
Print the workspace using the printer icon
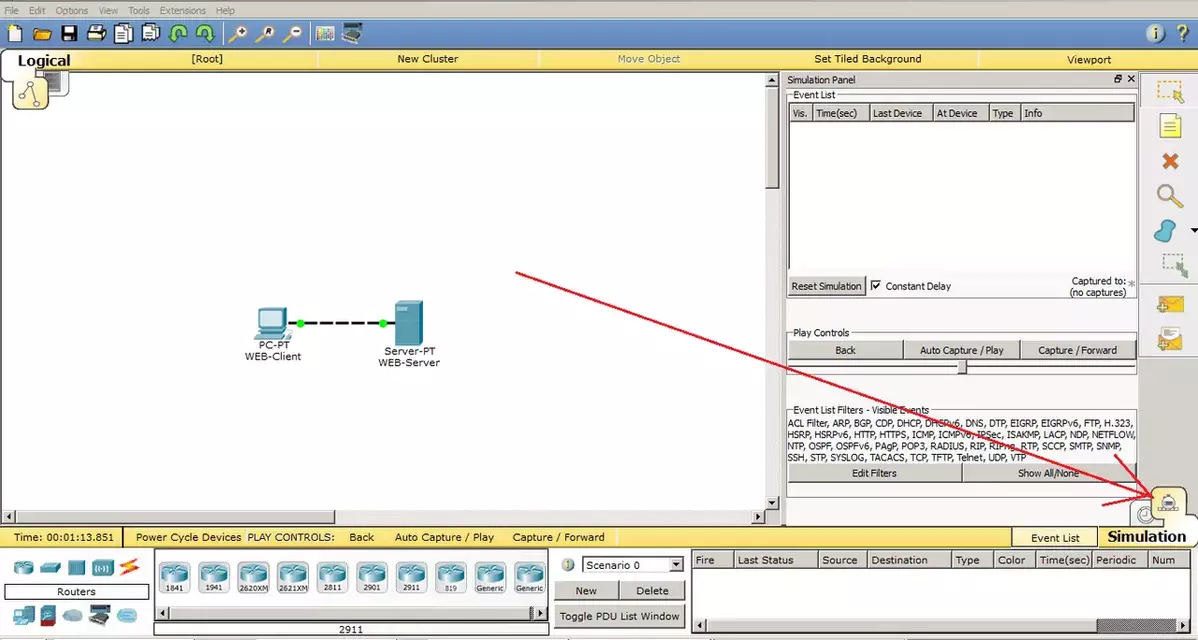(96, 34)
